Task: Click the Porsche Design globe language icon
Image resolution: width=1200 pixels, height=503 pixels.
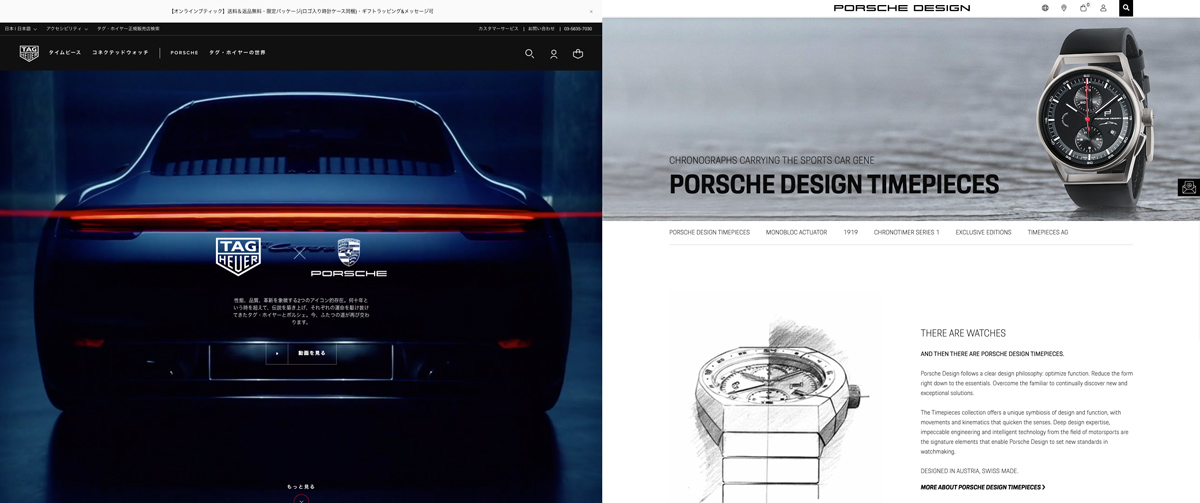Action: pyautogui.click(x=1045, y=8)
